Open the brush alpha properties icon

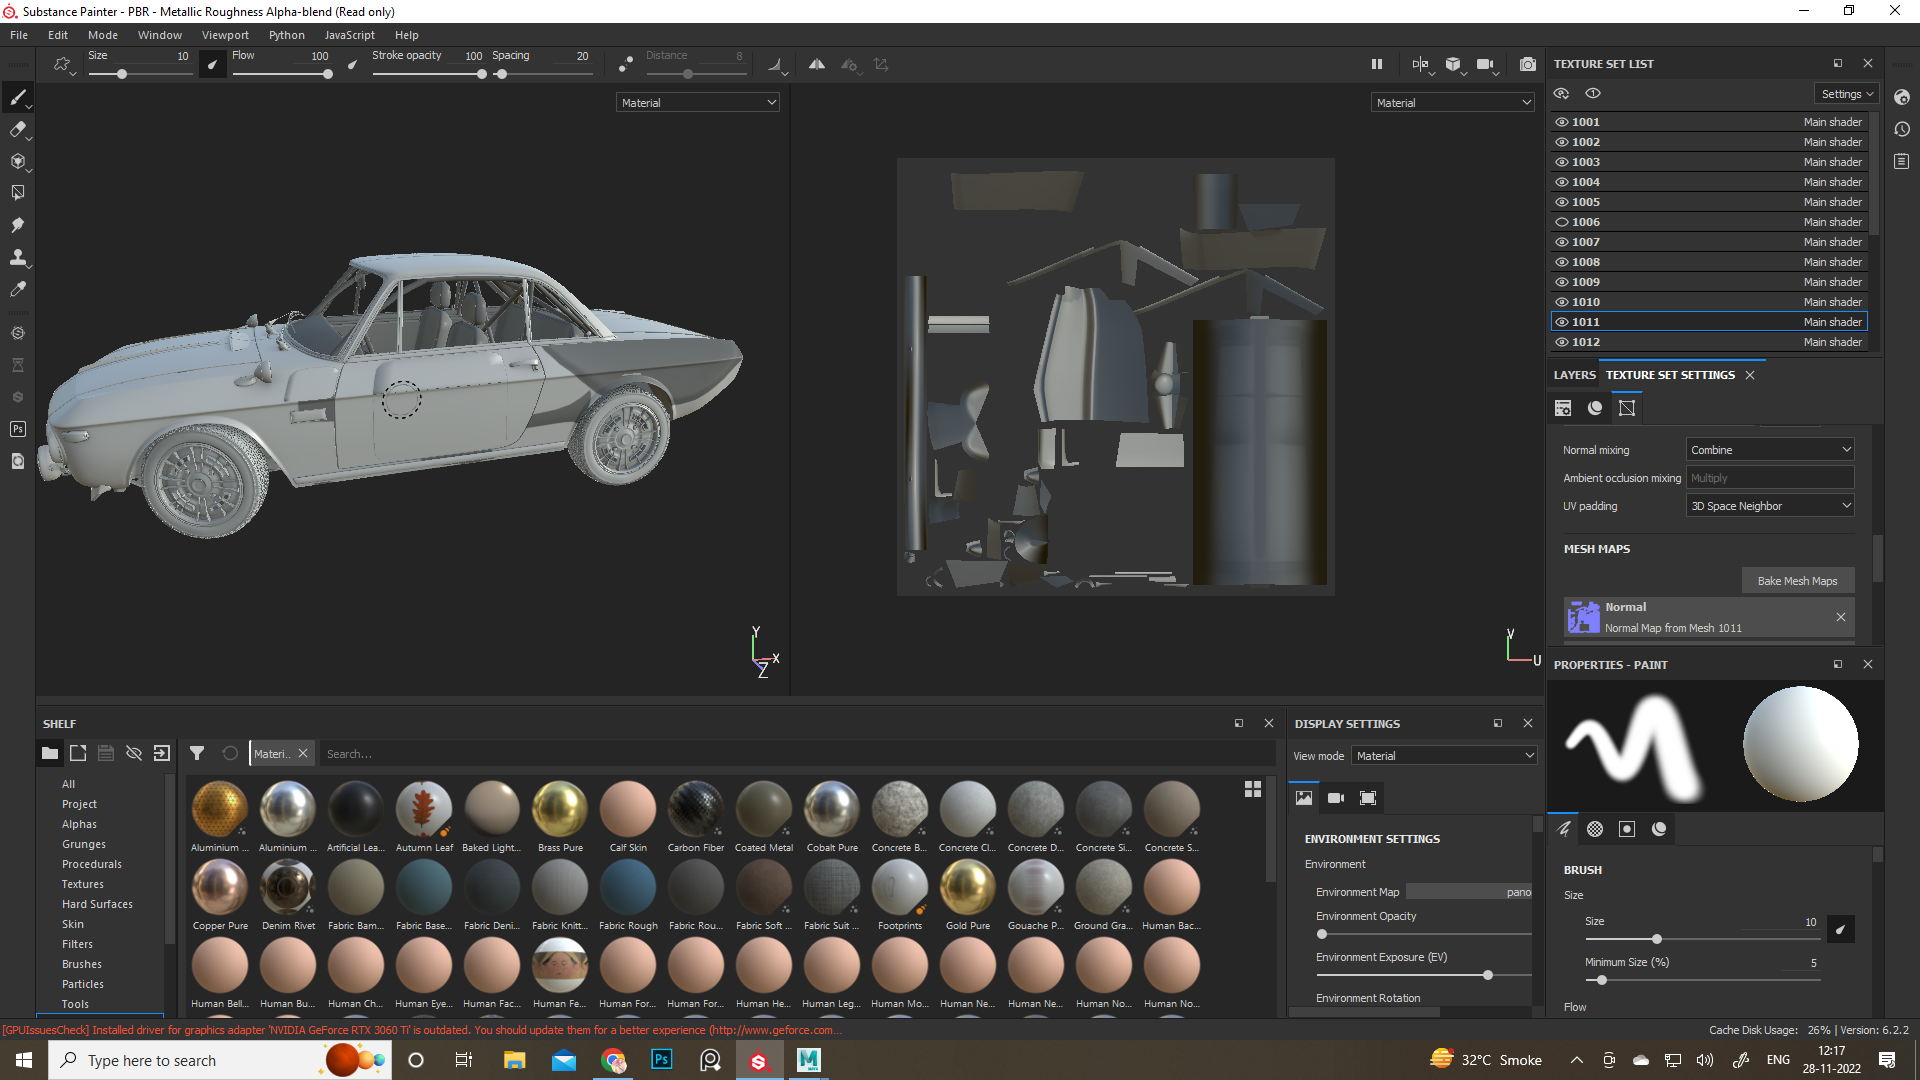tap(1595, 829)
